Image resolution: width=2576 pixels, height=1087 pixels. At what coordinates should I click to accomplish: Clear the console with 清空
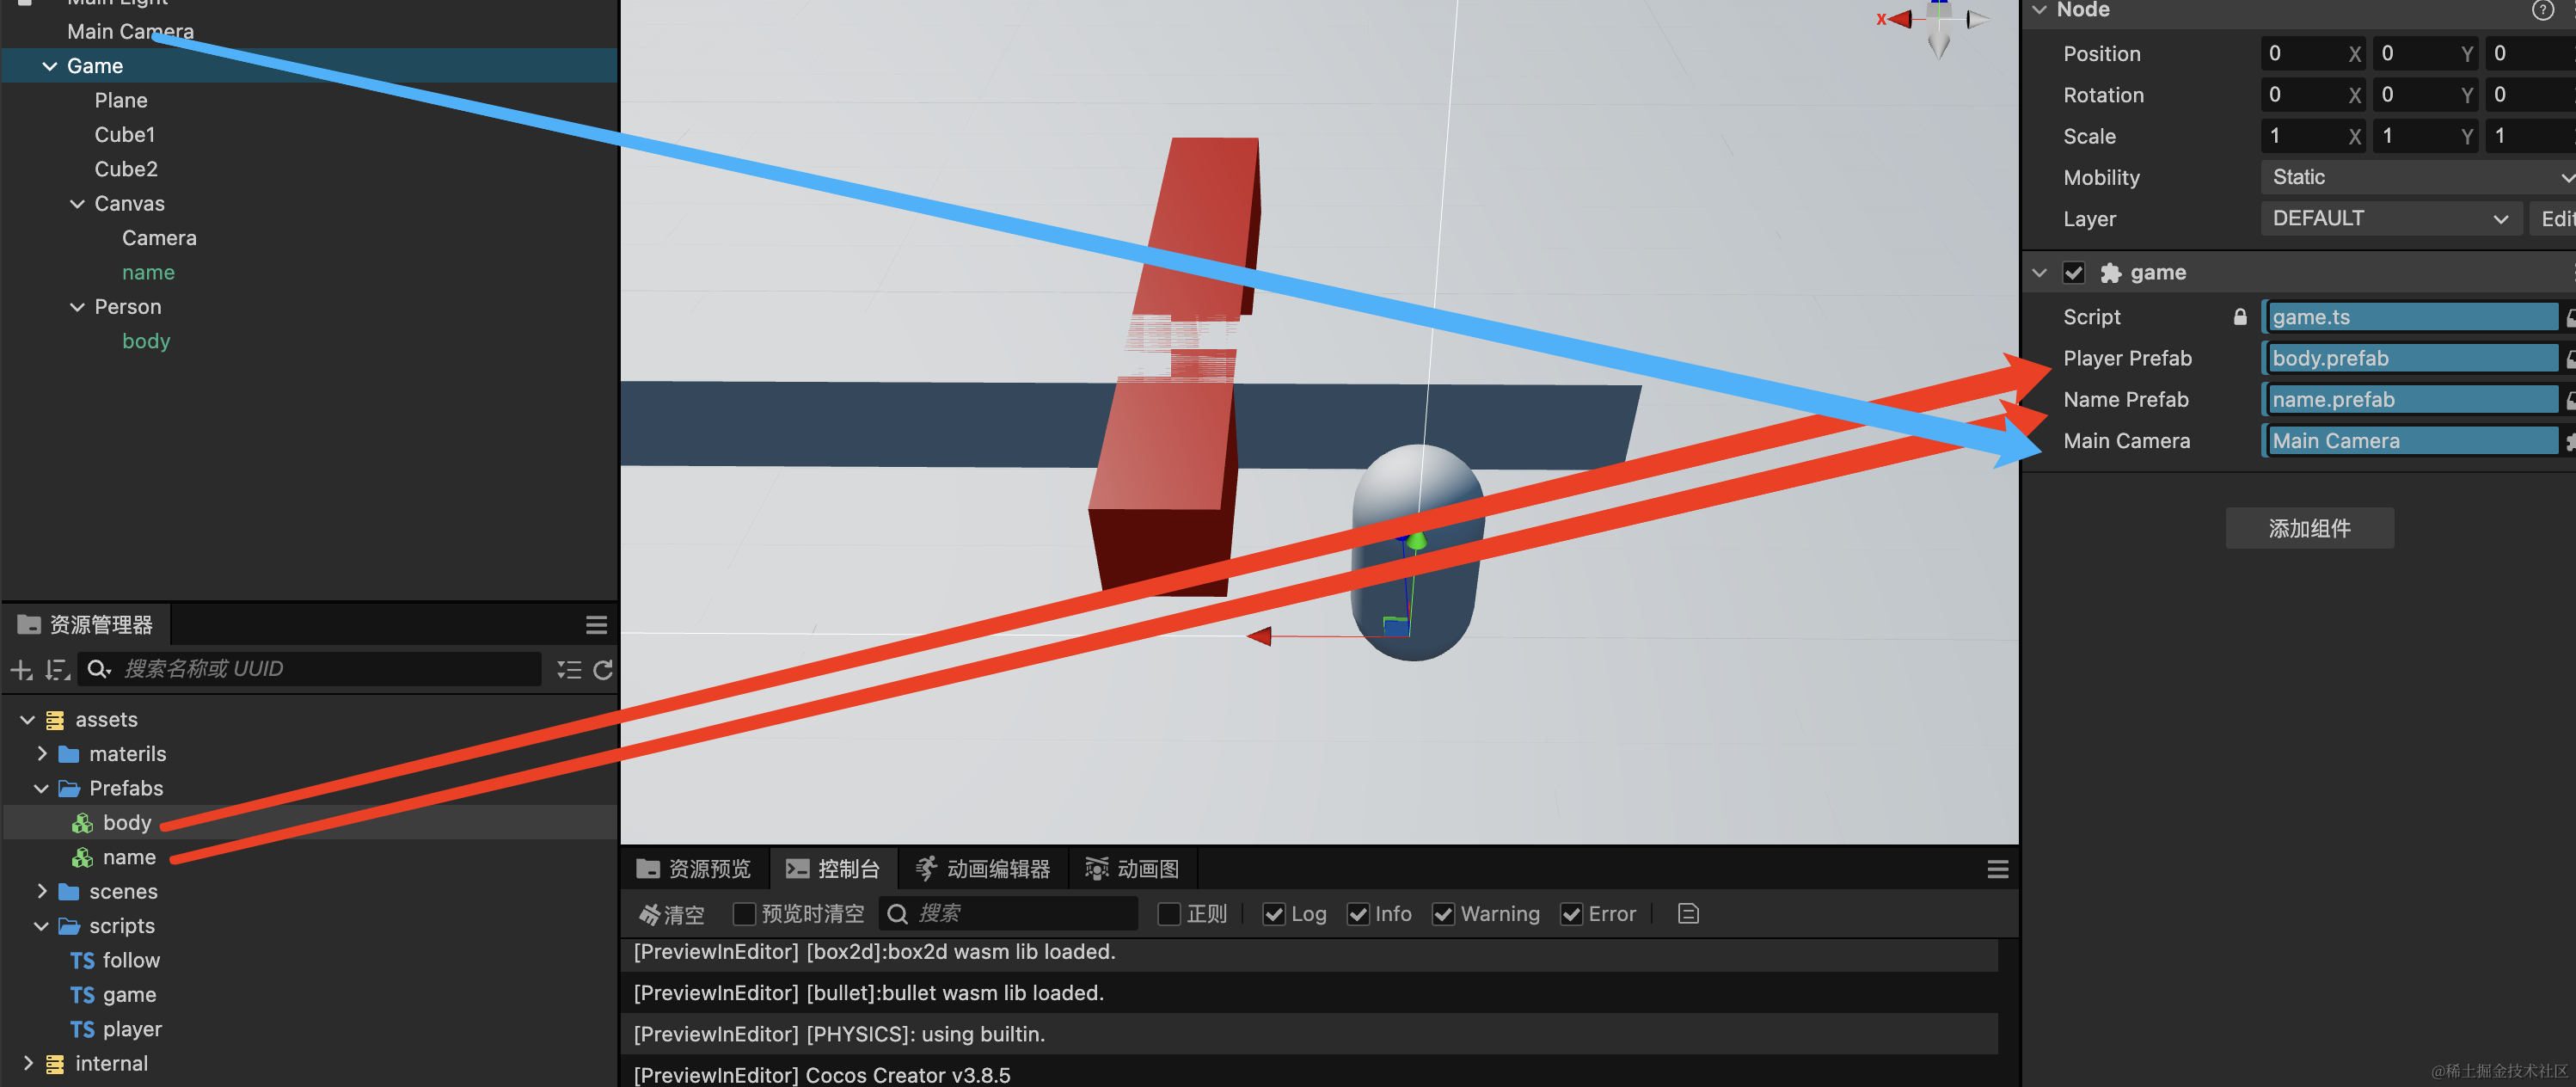click(672, 913)
